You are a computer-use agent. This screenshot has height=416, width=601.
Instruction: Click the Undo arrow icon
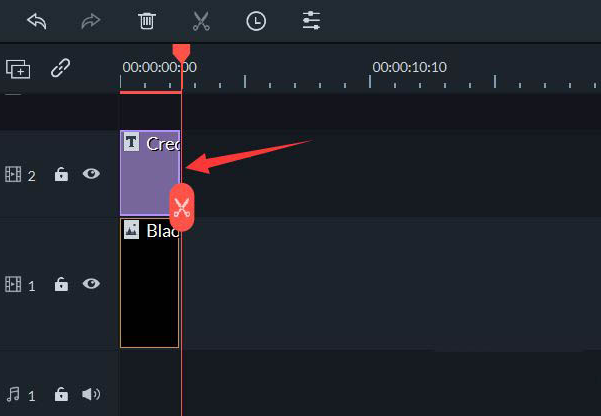click(x=37, y=21)
